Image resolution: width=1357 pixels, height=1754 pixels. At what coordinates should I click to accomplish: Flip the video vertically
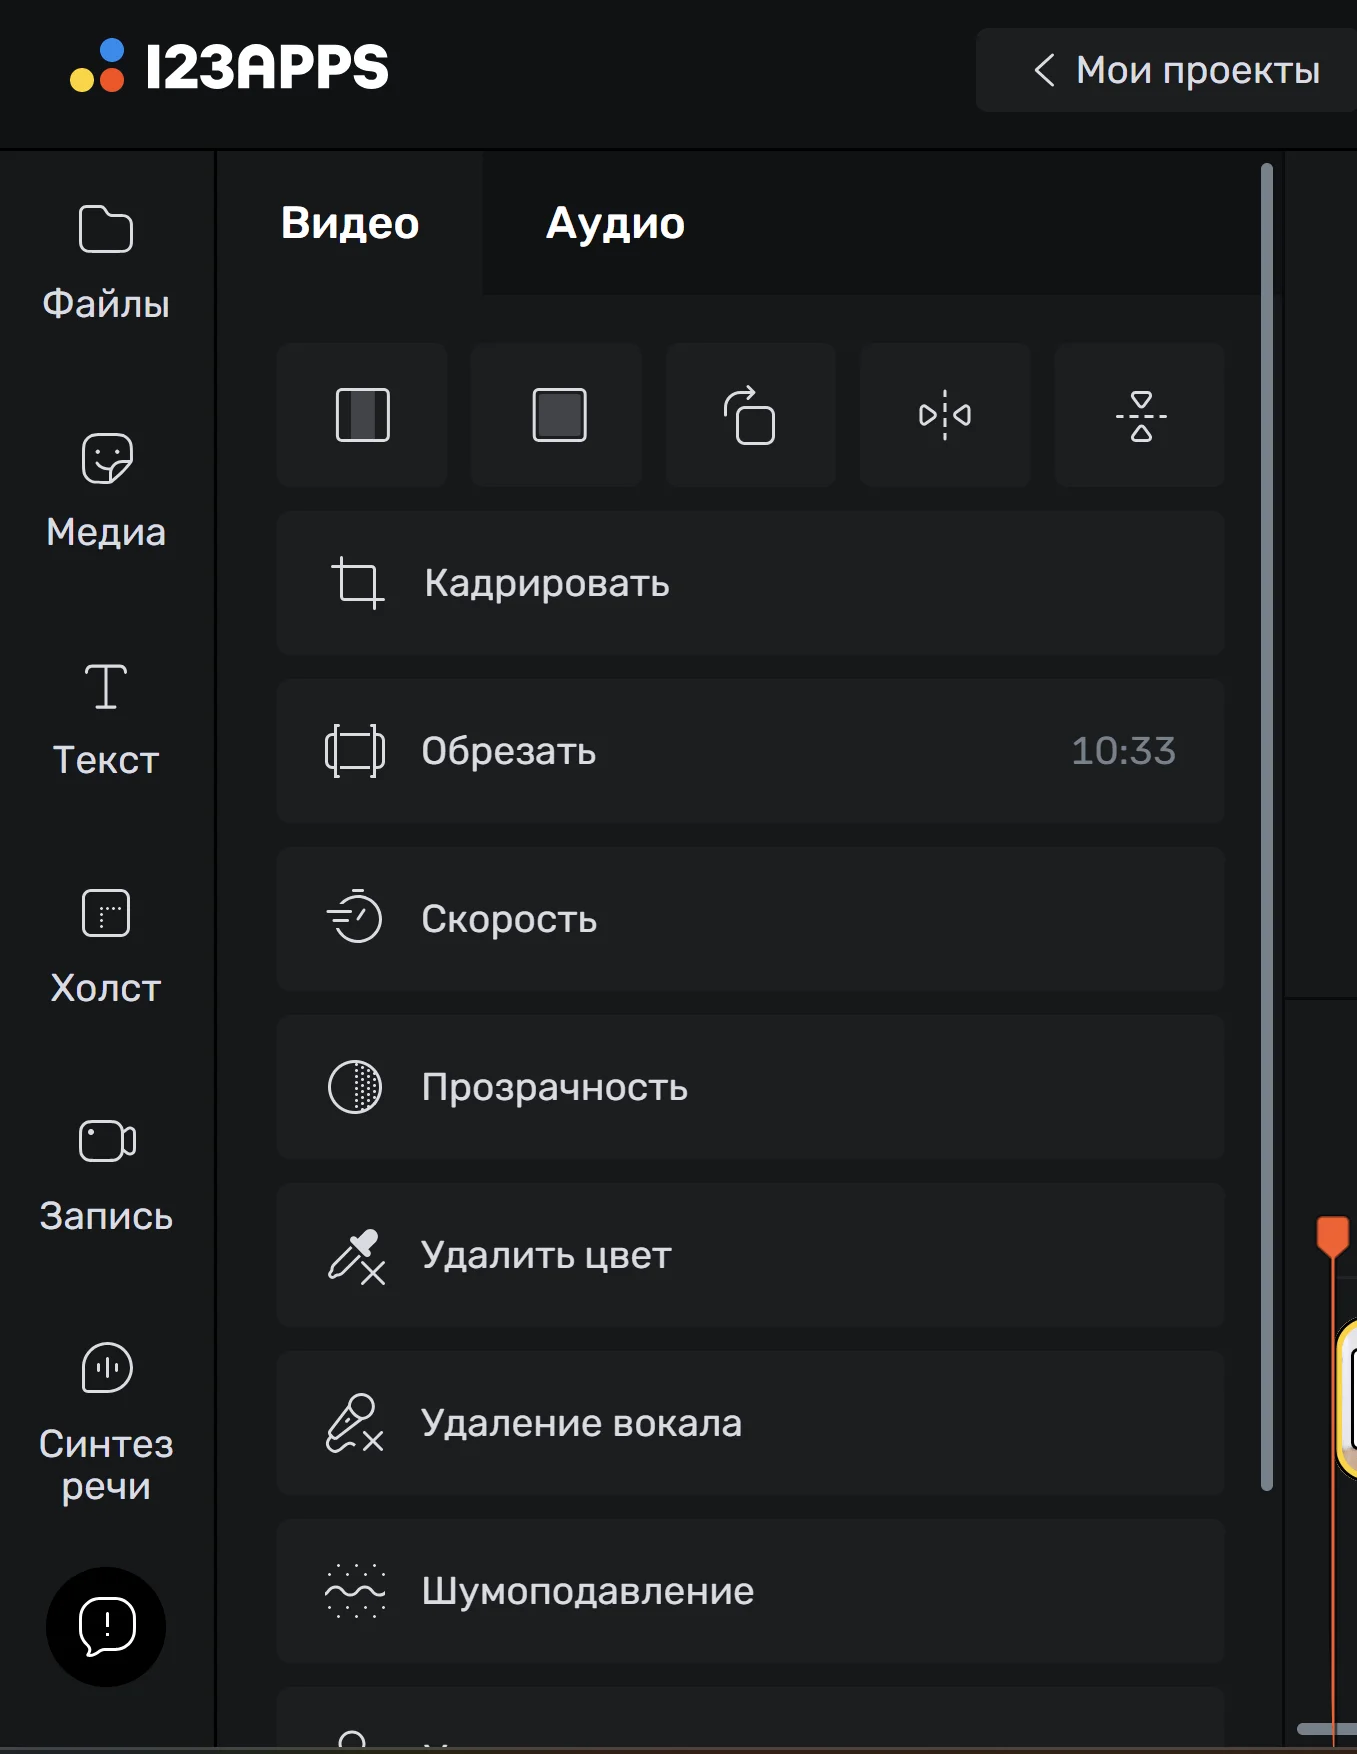[1140, 415]
